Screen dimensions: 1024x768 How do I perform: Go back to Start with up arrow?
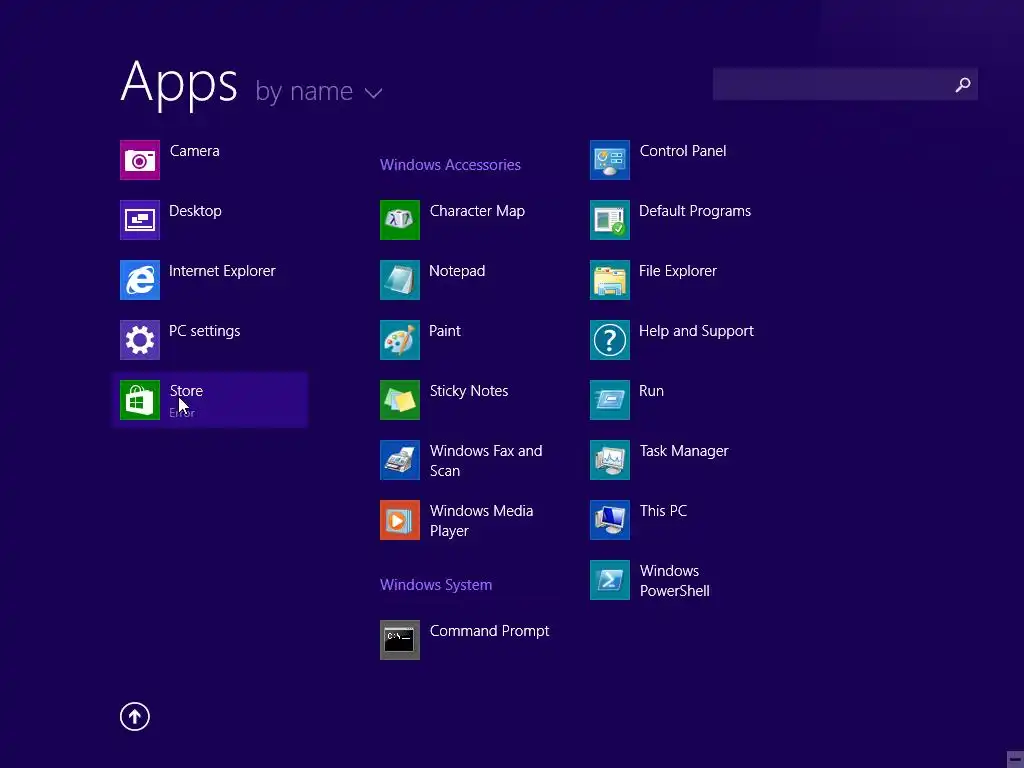coord(135,716)
